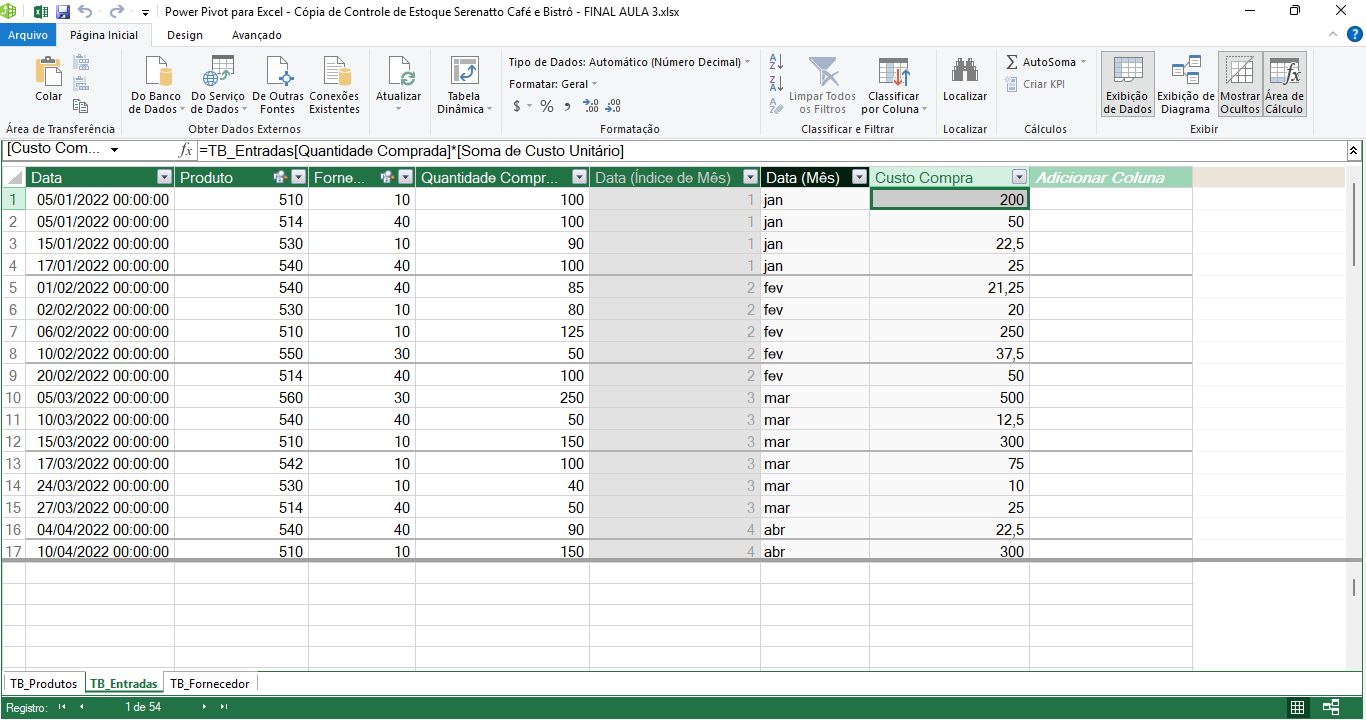Save using the floppy disk icon
This screenshot has height=720, width=1366.
point(63,12)
